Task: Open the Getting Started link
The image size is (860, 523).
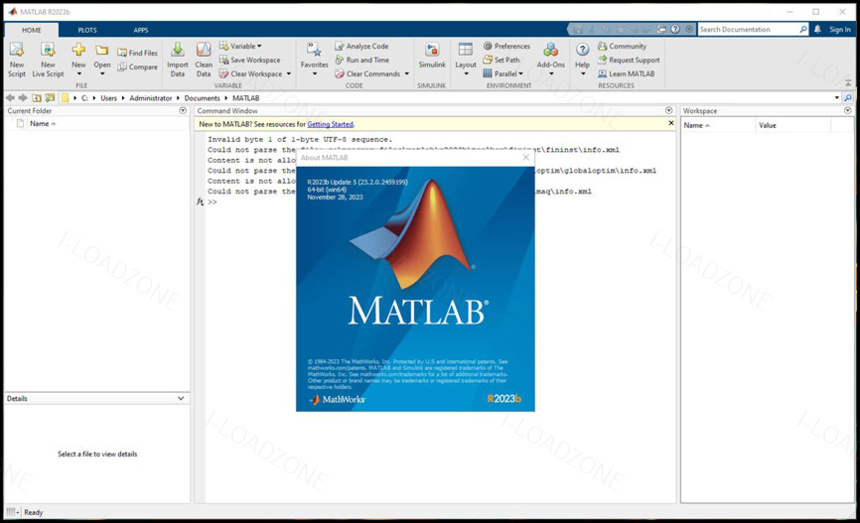Action: point(330,124)
